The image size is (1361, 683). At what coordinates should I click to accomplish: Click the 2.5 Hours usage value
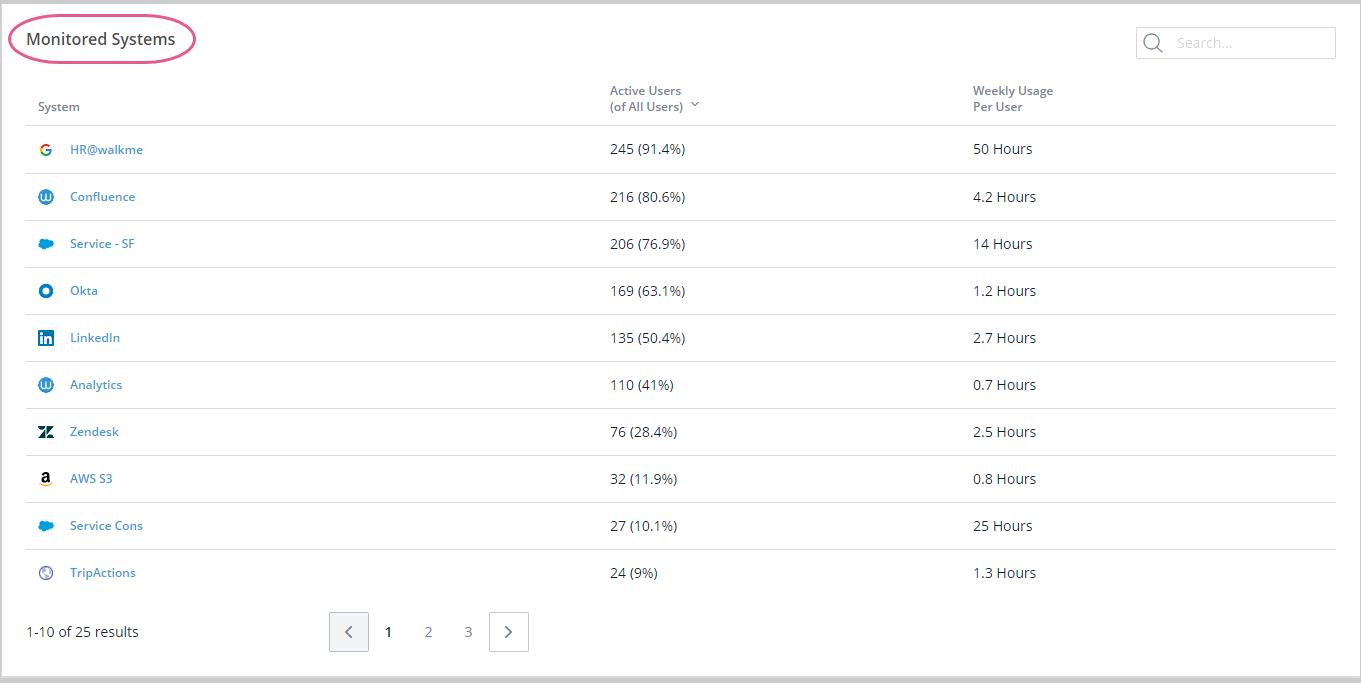tap(1004, 432)
